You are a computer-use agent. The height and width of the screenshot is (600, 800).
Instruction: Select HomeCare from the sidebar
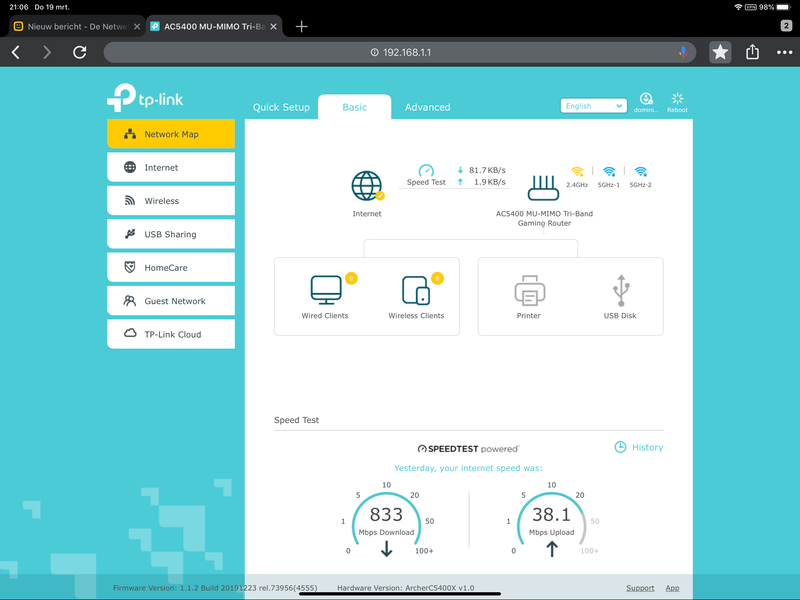(x=171, y=267)
